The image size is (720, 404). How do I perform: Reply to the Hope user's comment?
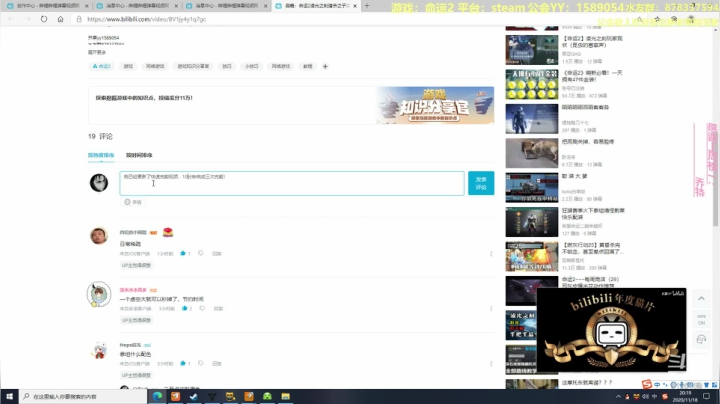pos(217,364)
